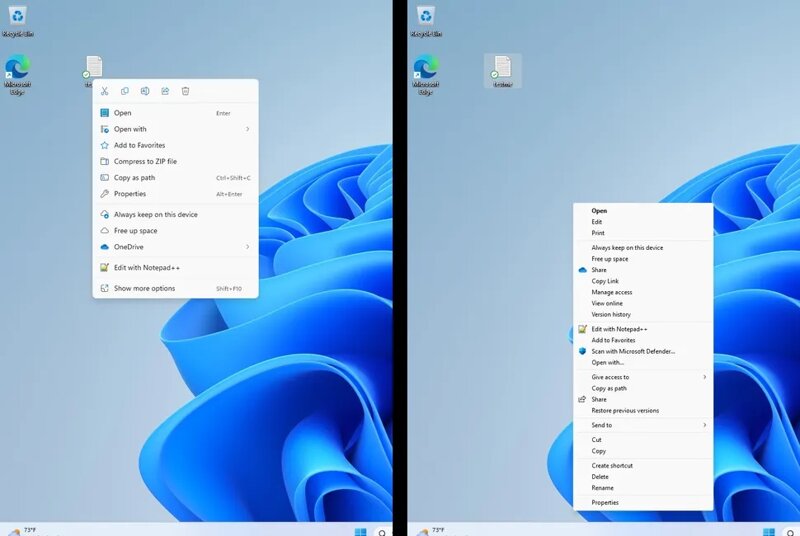
Task: Expand Send to submenu
Action: point(643,425)
